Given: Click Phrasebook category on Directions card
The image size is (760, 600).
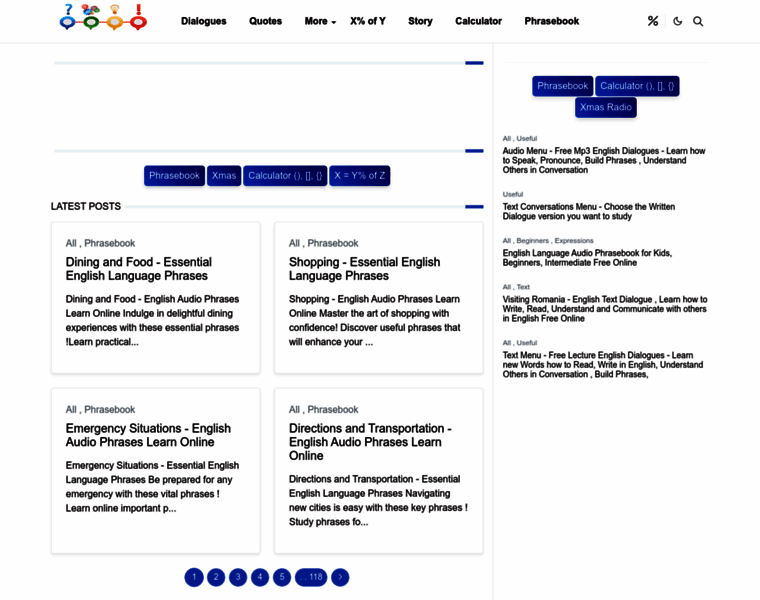Looking at the screenshot, I should tap(333, 409).
